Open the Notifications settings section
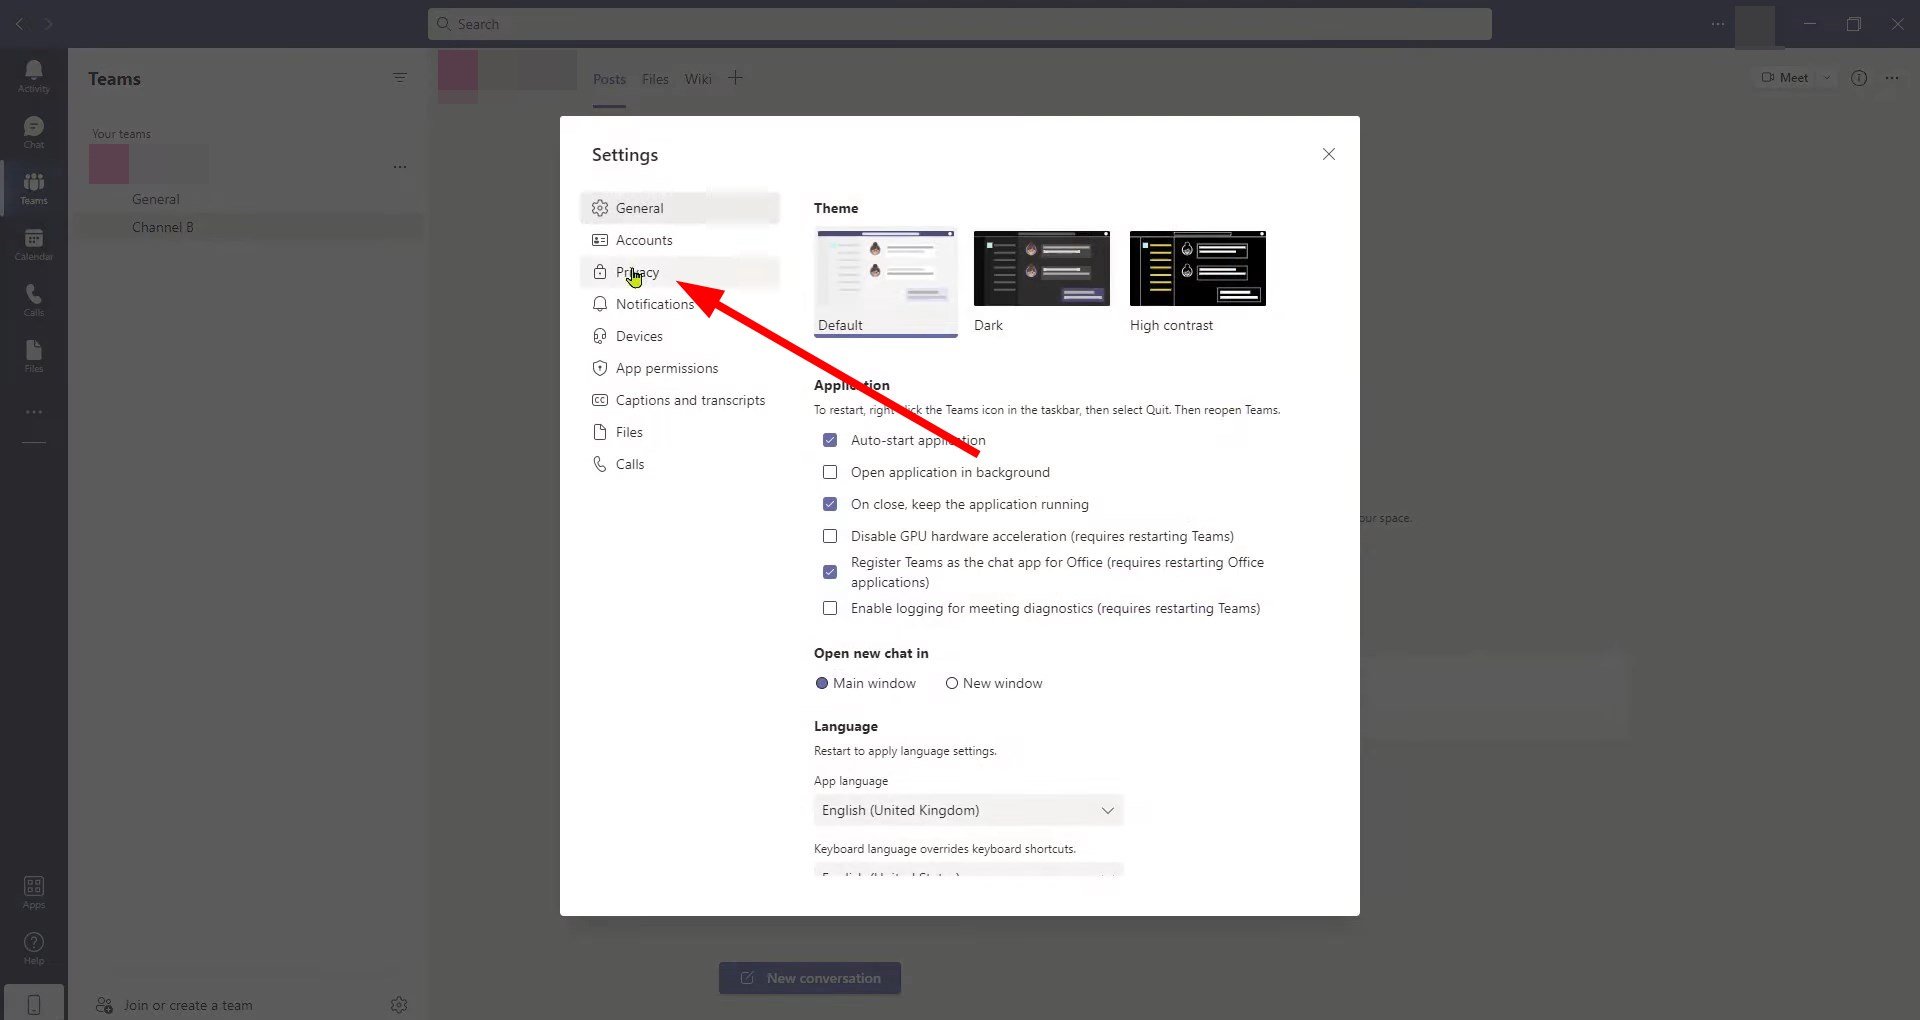1920x1020 pixels. point(680,304)
